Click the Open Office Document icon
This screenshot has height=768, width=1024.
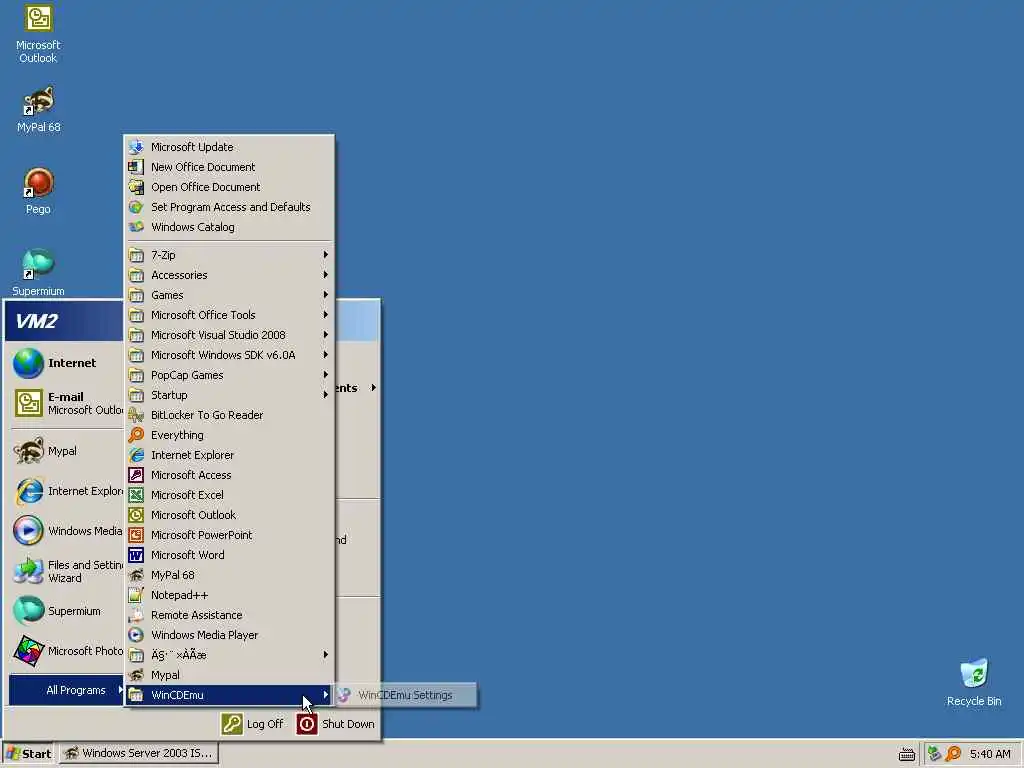136,187
